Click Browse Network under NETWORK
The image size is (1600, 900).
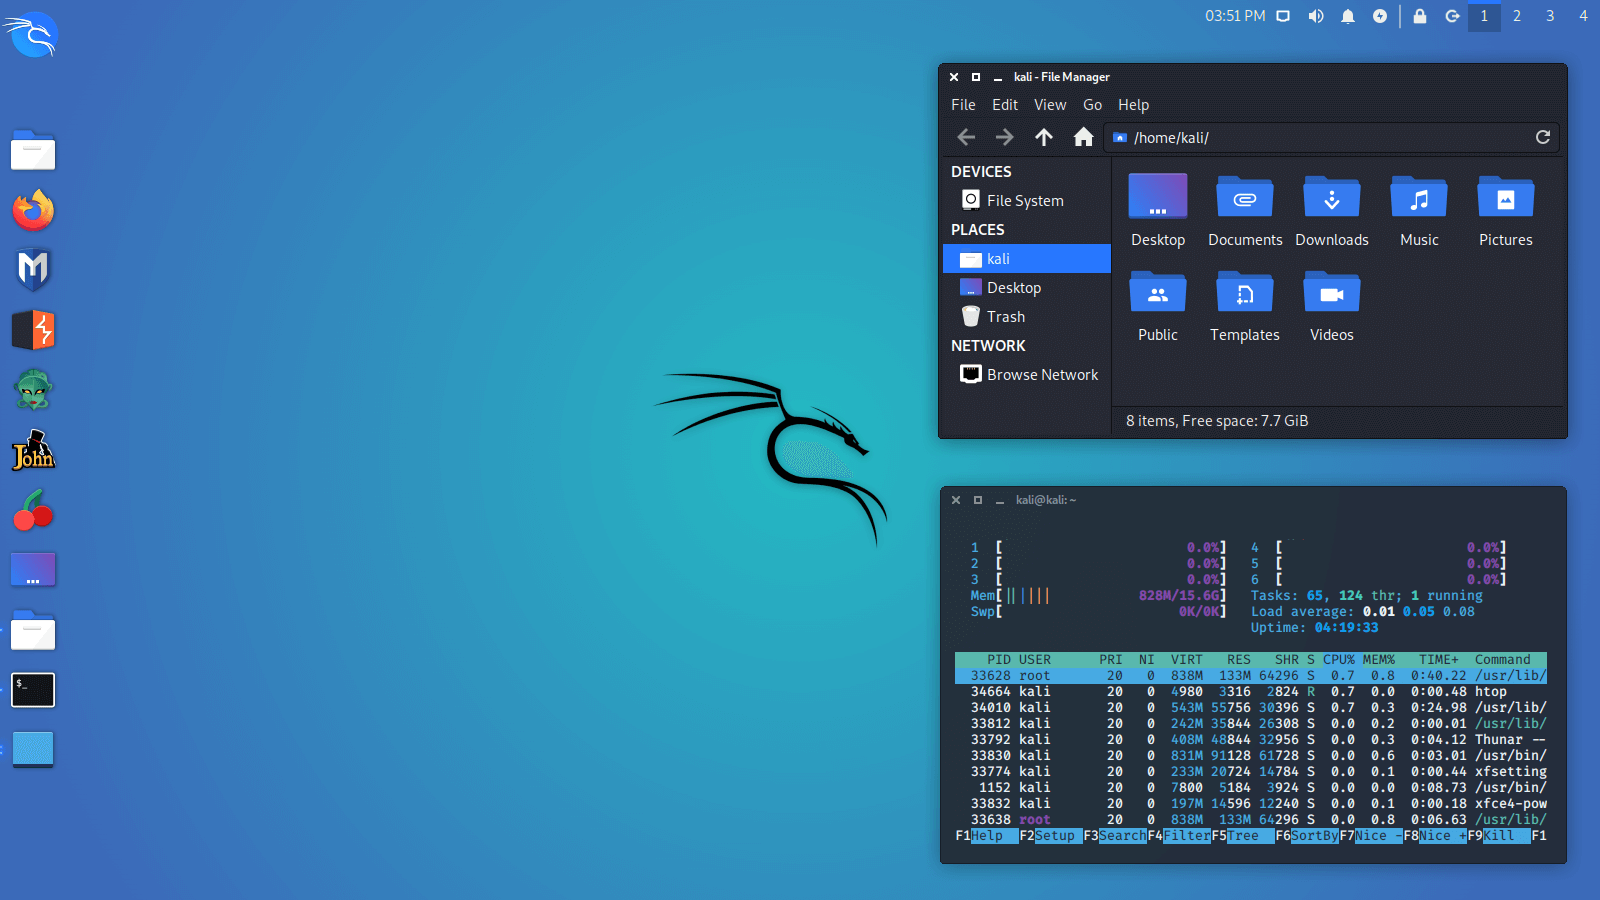(x=1042, y=374)
